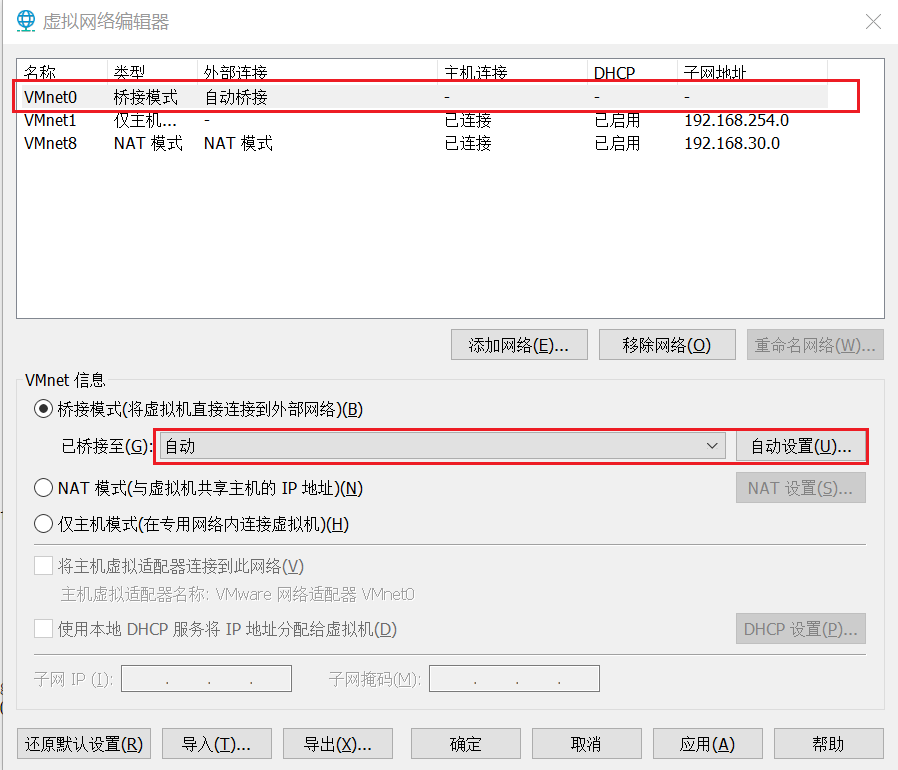
Task: Click subnet address 192.168.254.0 cell
Action: click(736, 120)
